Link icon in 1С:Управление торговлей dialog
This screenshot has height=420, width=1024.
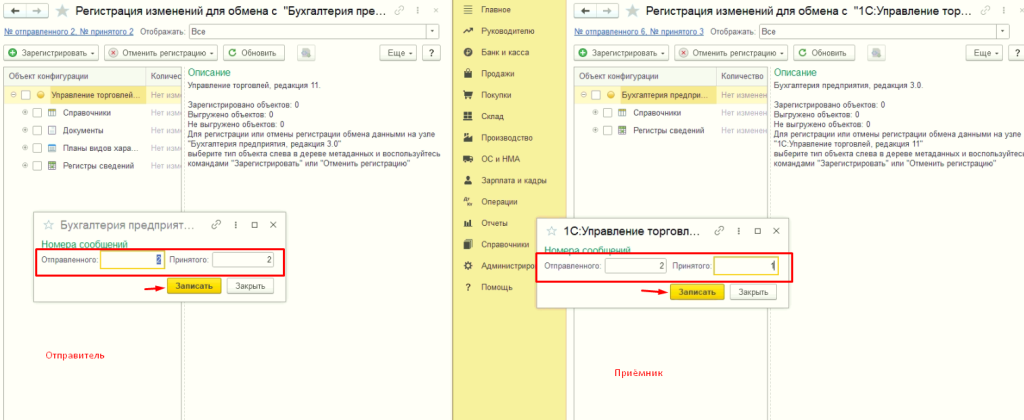(x=719, y=231)
